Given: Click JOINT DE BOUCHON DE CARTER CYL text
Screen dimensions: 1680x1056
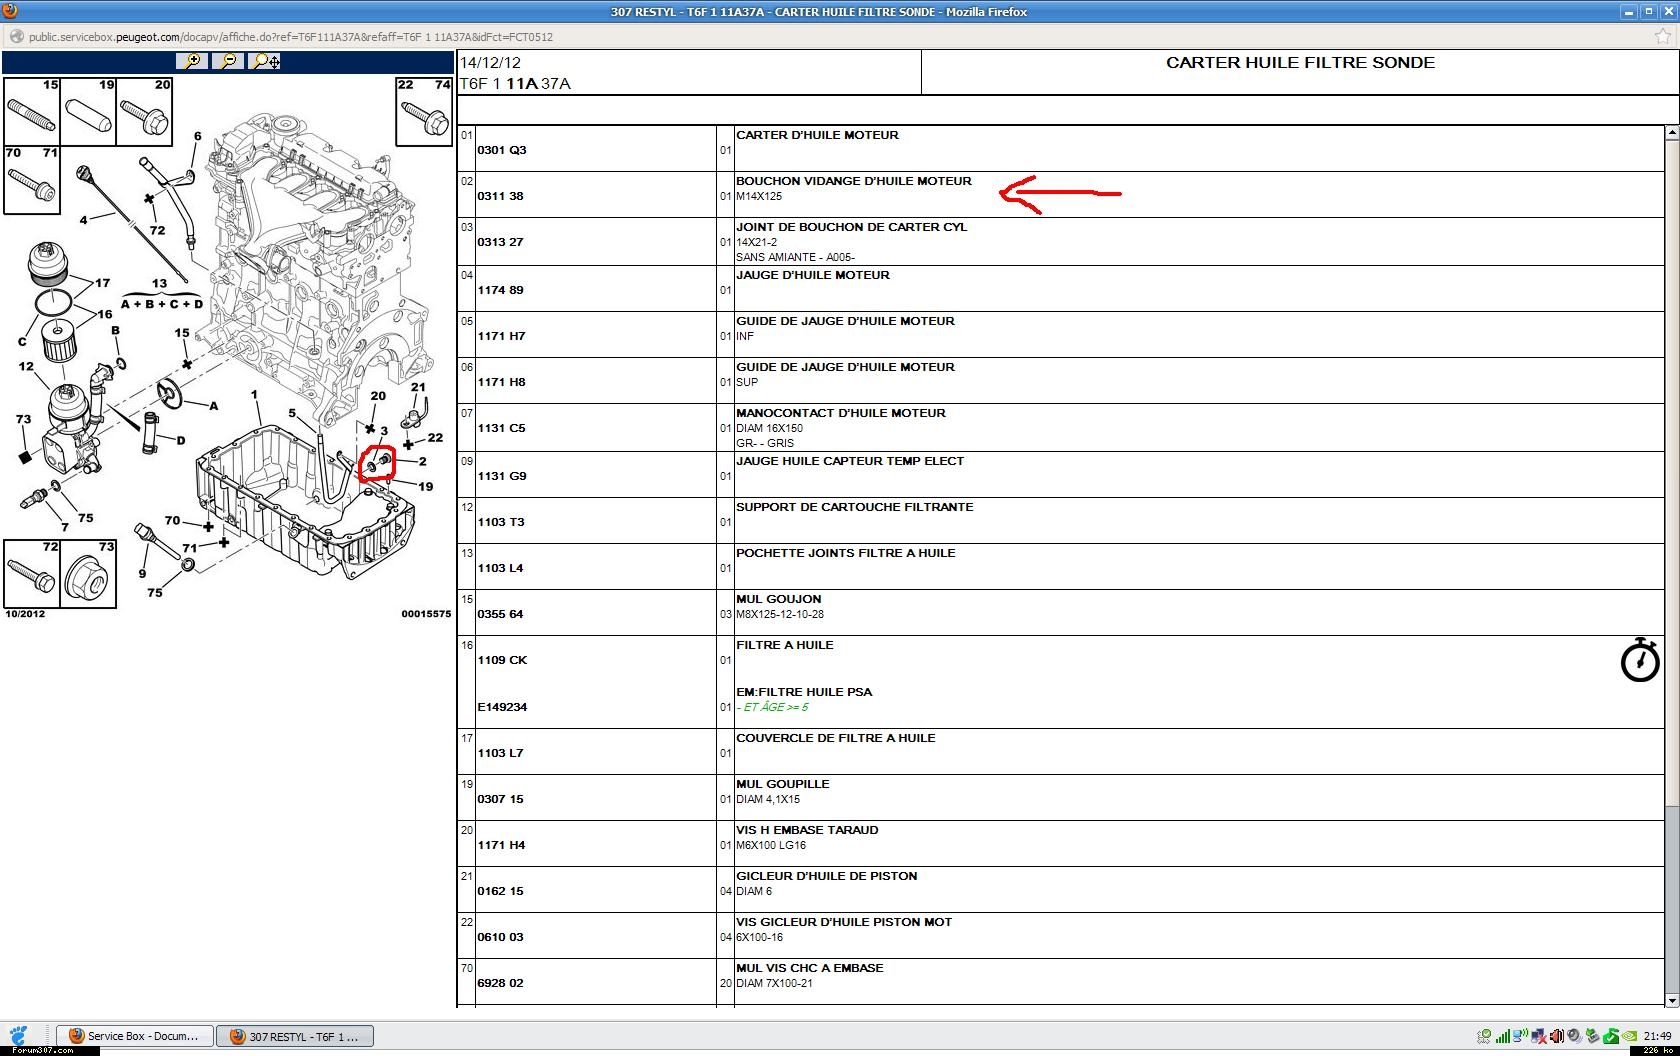Looking at the screenshot, I should [852, 227].
